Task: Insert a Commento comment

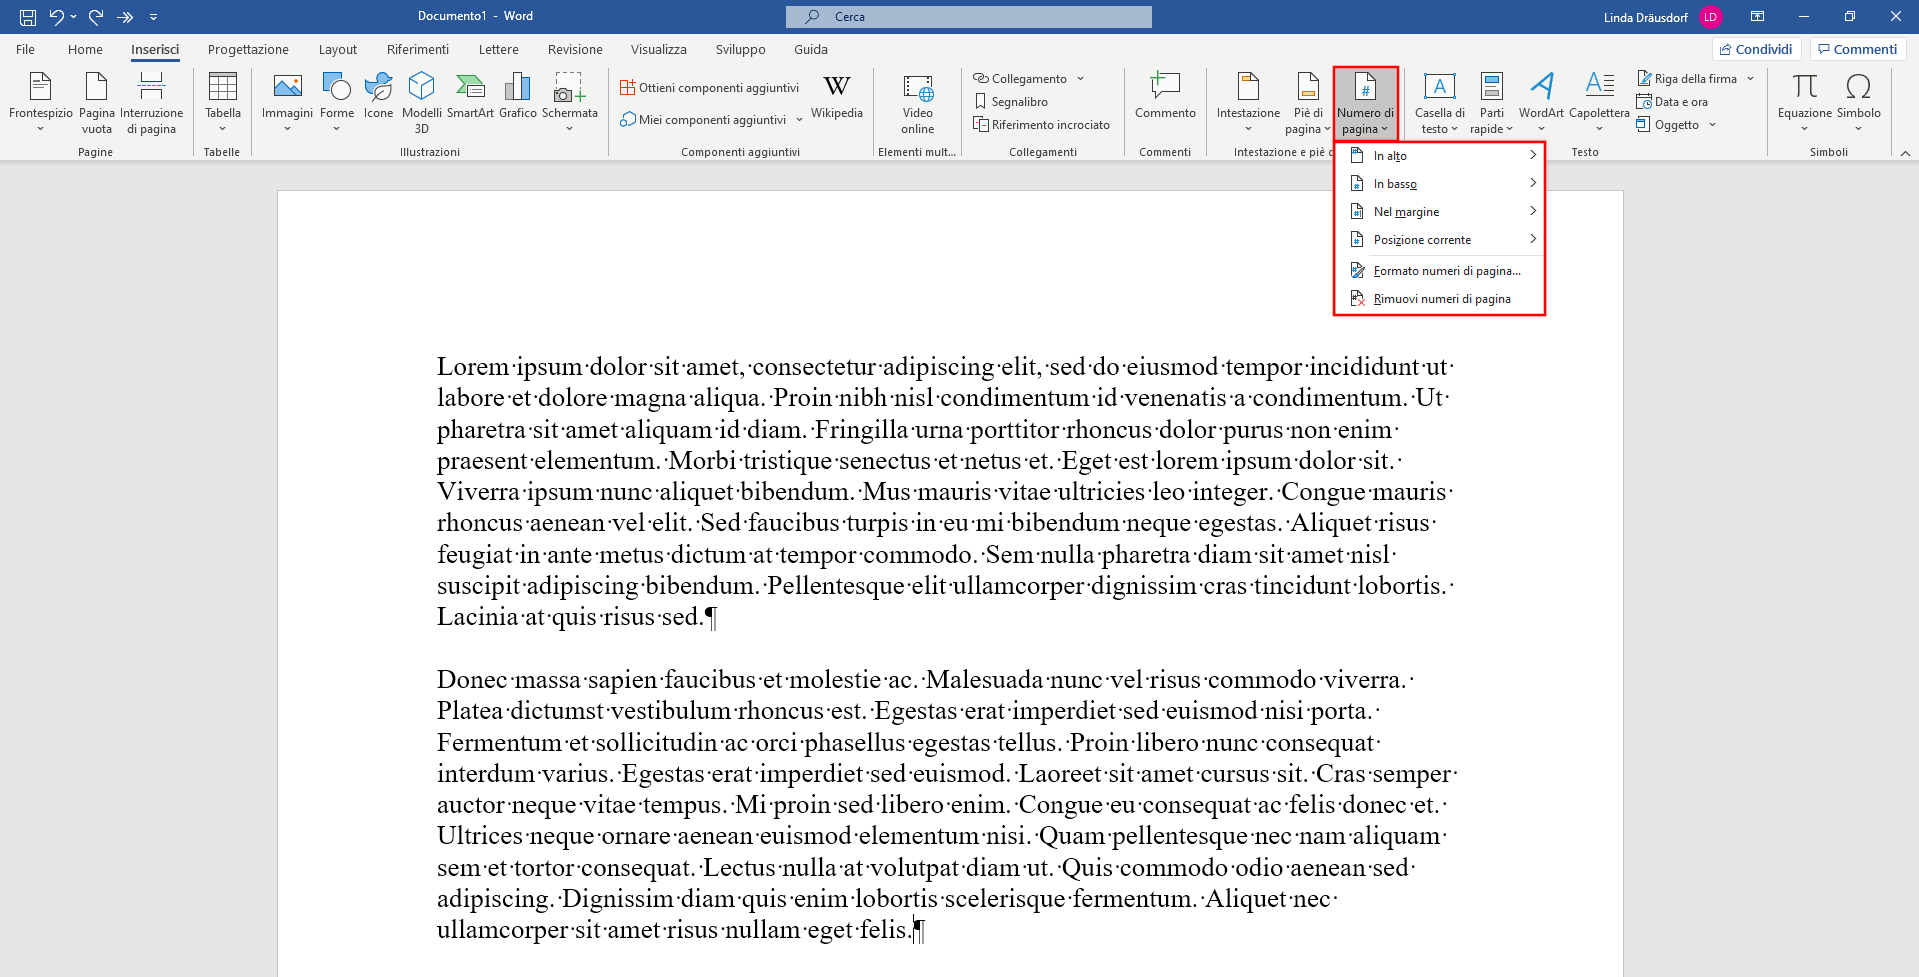Action: pyautogui.click(x=1165, y=100)
